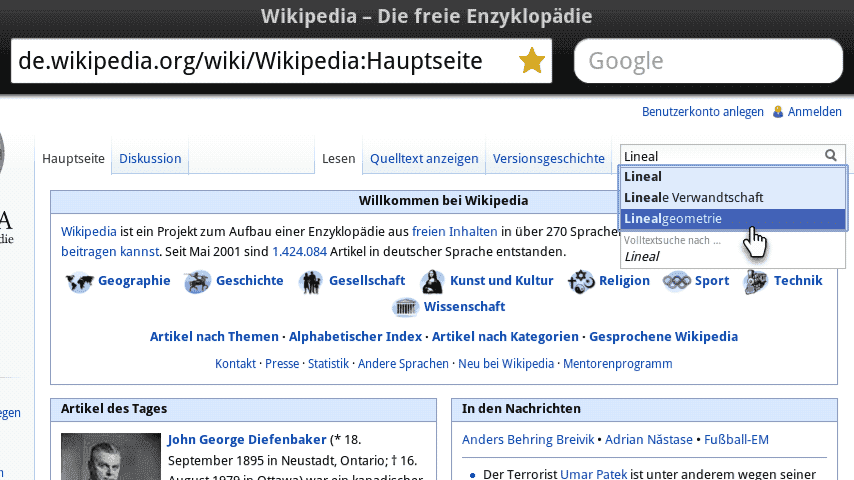Focus the Google search box
This screenshot has height=480, width=854.
point(708,60)
